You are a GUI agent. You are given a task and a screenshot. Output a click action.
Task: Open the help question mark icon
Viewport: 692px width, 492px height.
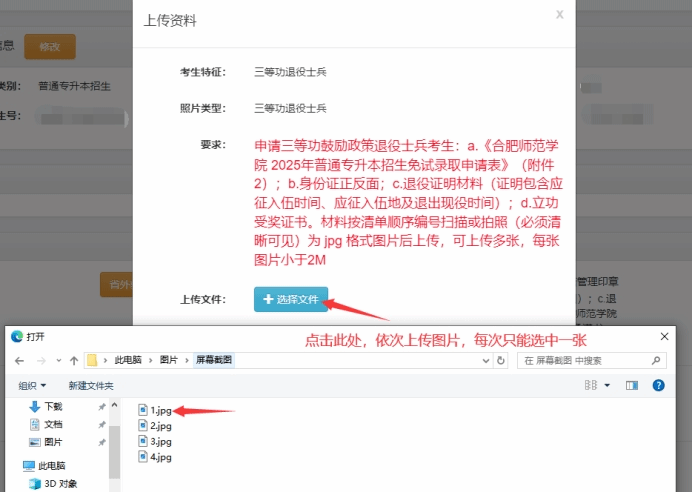(x=658, y=385)
